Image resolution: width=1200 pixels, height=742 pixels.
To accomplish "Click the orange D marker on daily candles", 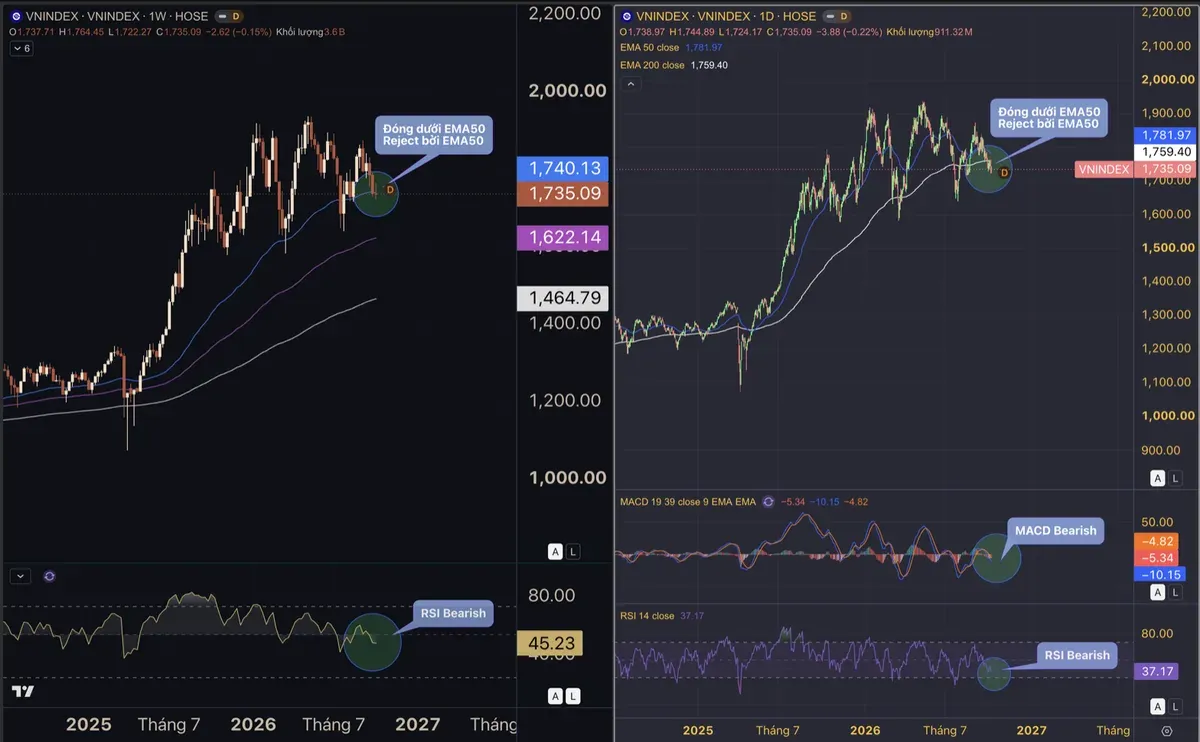I will click(x=1004, y=173).
